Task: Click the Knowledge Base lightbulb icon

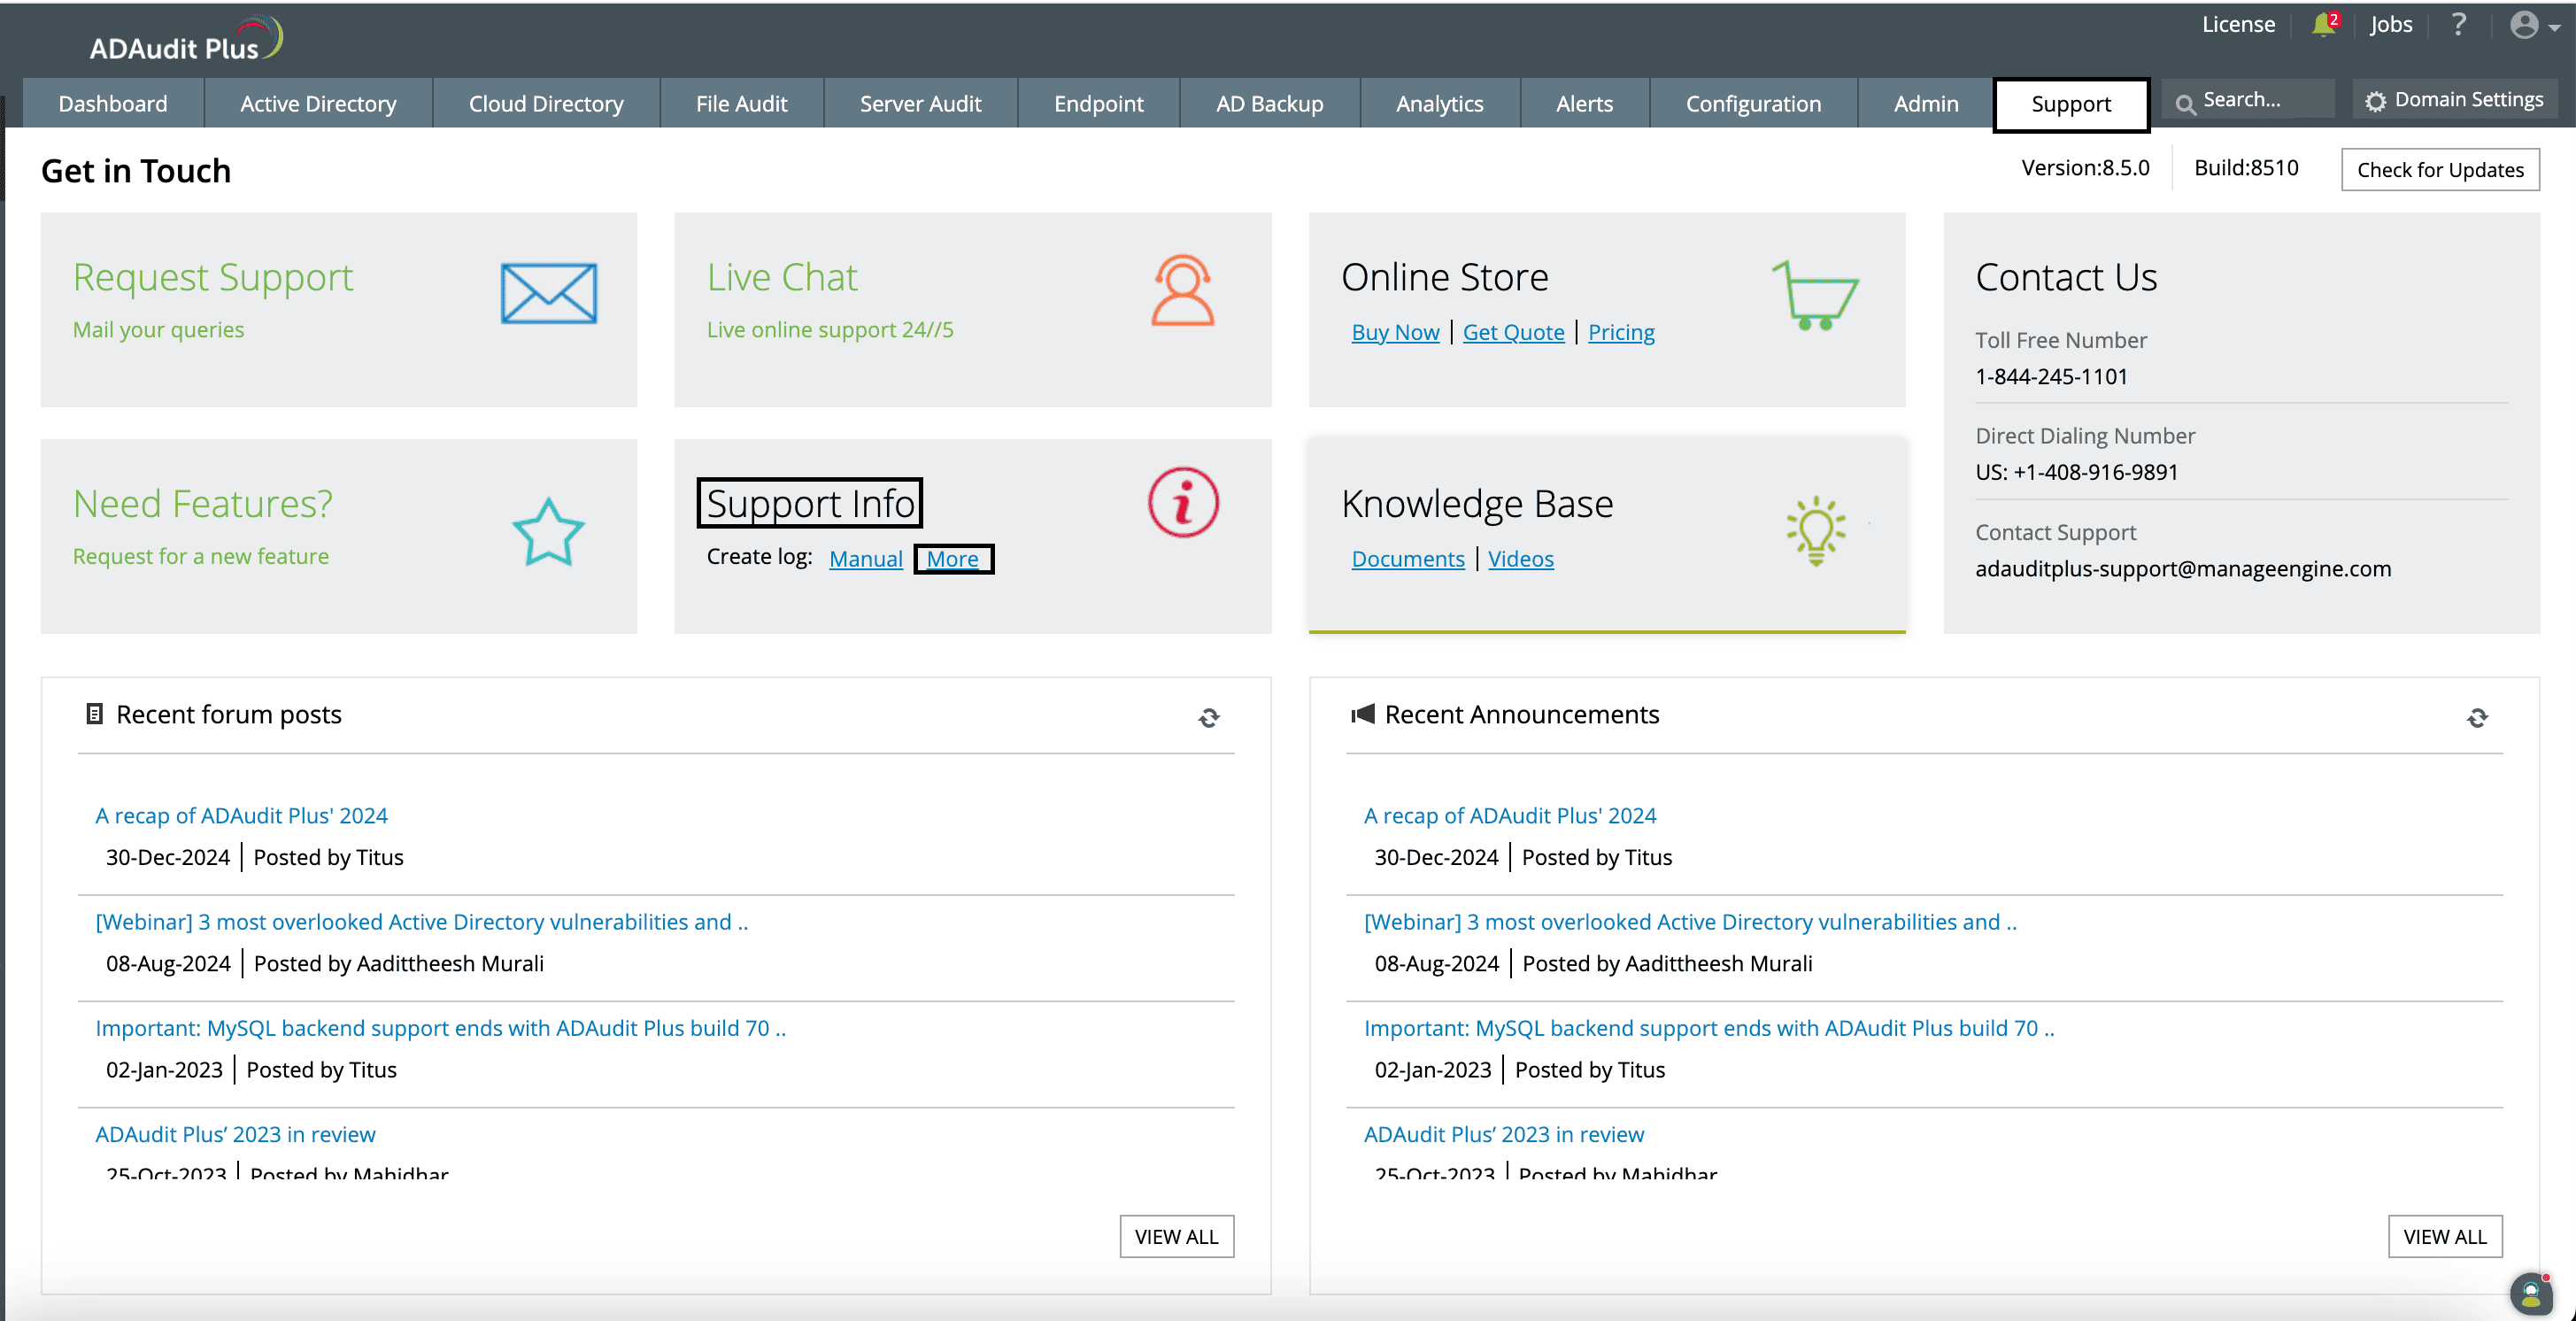Action: click(x=1816, y=530)
